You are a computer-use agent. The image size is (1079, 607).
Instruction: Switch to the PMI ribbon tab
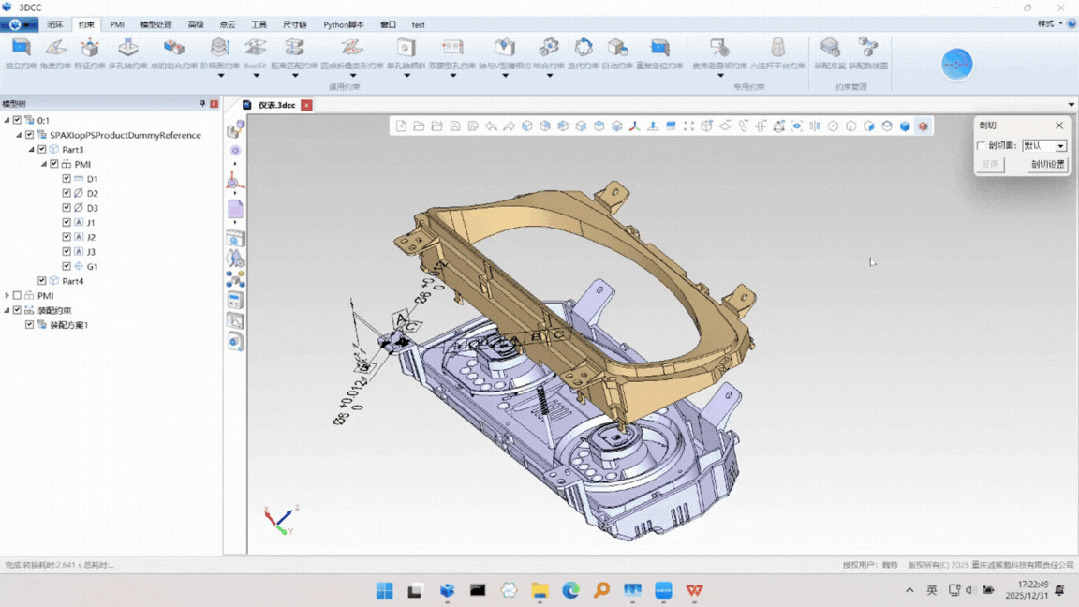[x=118, y=25]
